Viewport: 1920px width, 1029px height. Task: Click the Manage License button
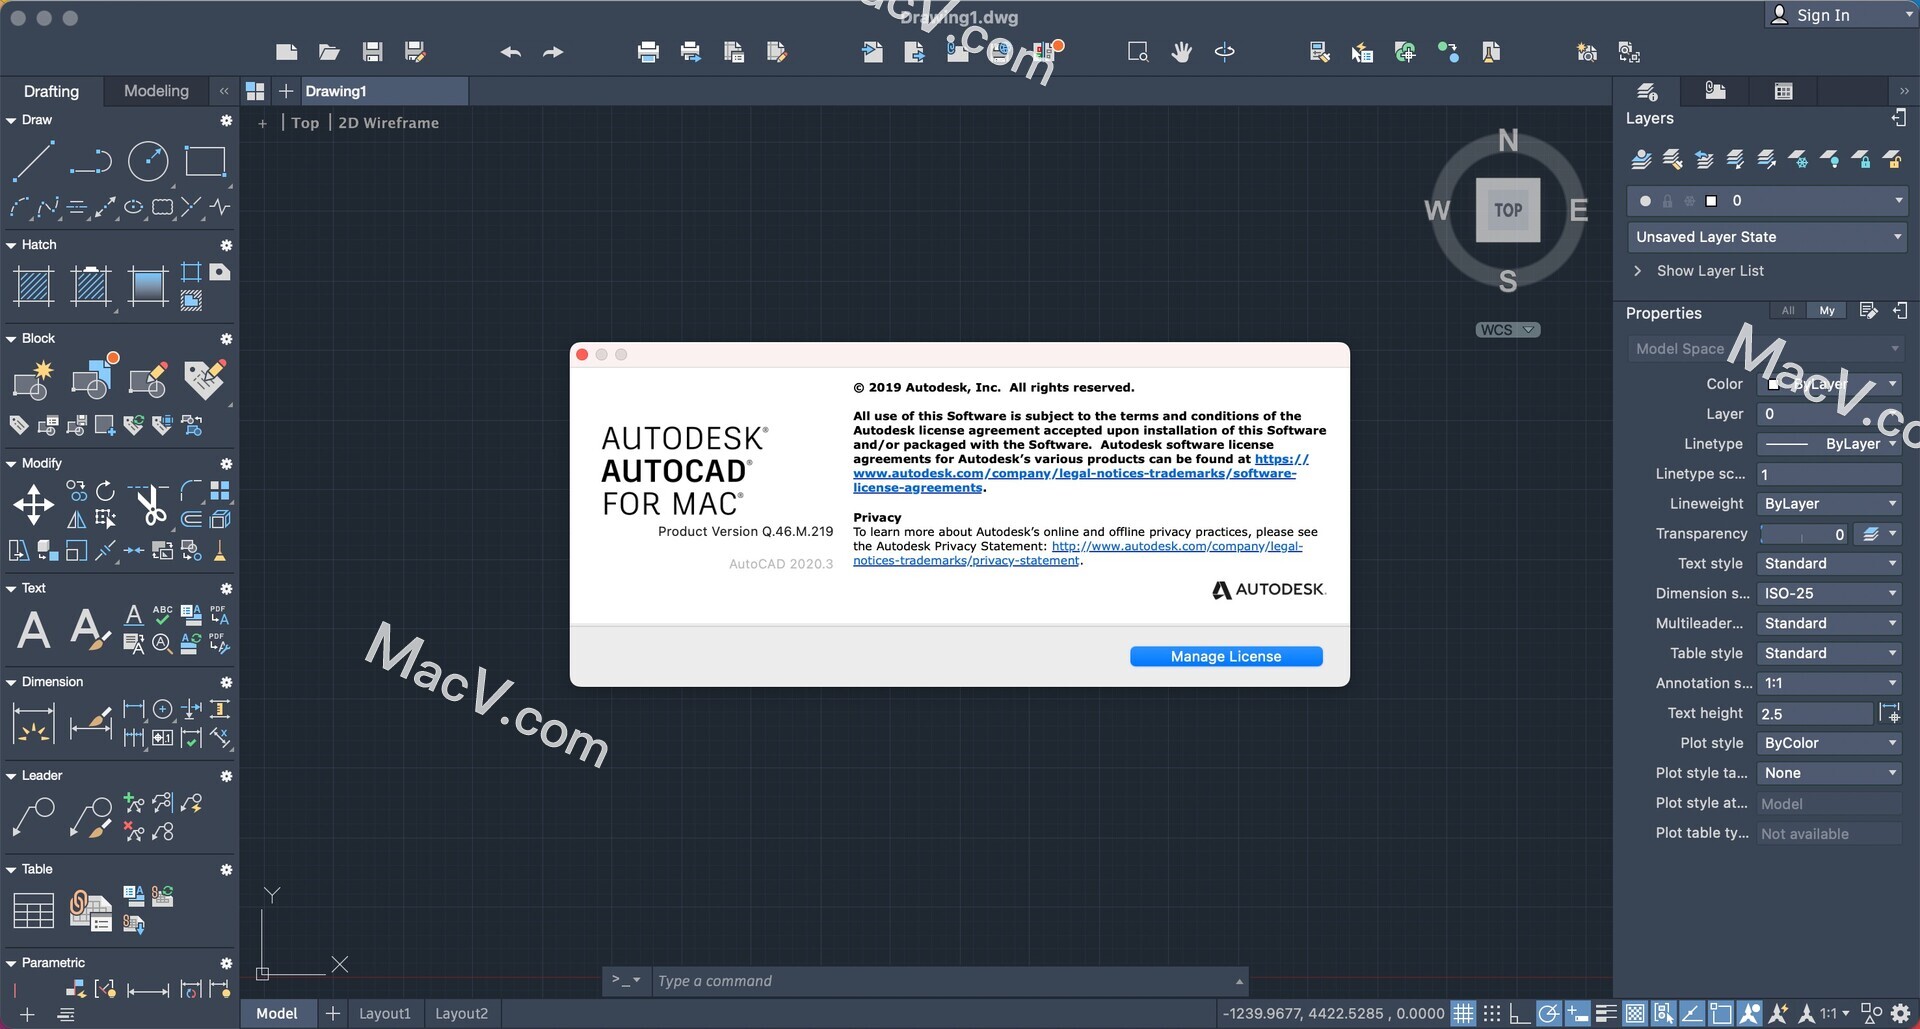[x=1226, y=656]
